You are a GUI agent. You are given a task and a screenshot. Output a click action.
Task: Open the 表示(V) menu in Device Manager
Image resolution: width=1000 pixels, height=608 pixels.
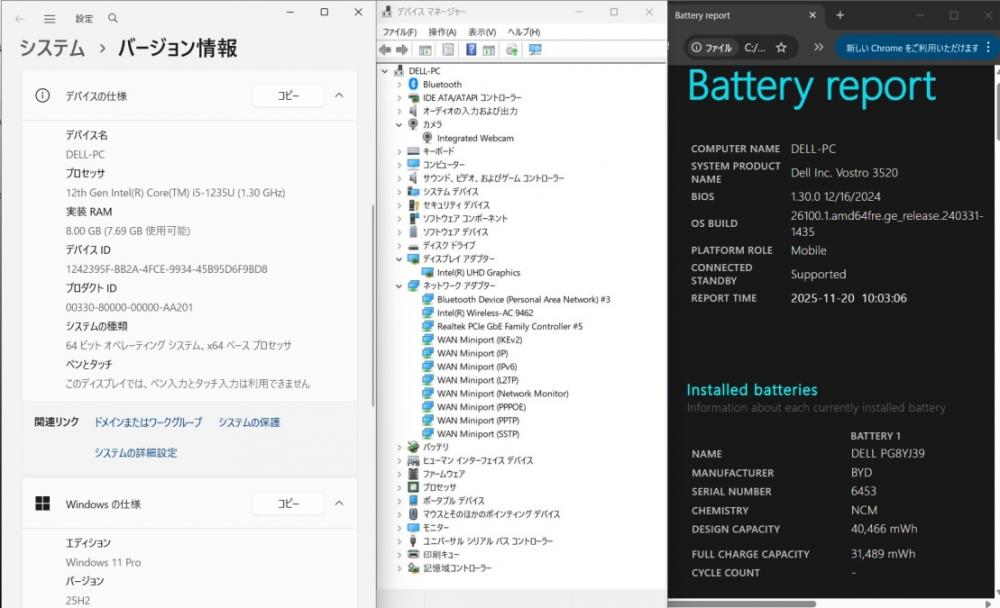pos(482,32)
